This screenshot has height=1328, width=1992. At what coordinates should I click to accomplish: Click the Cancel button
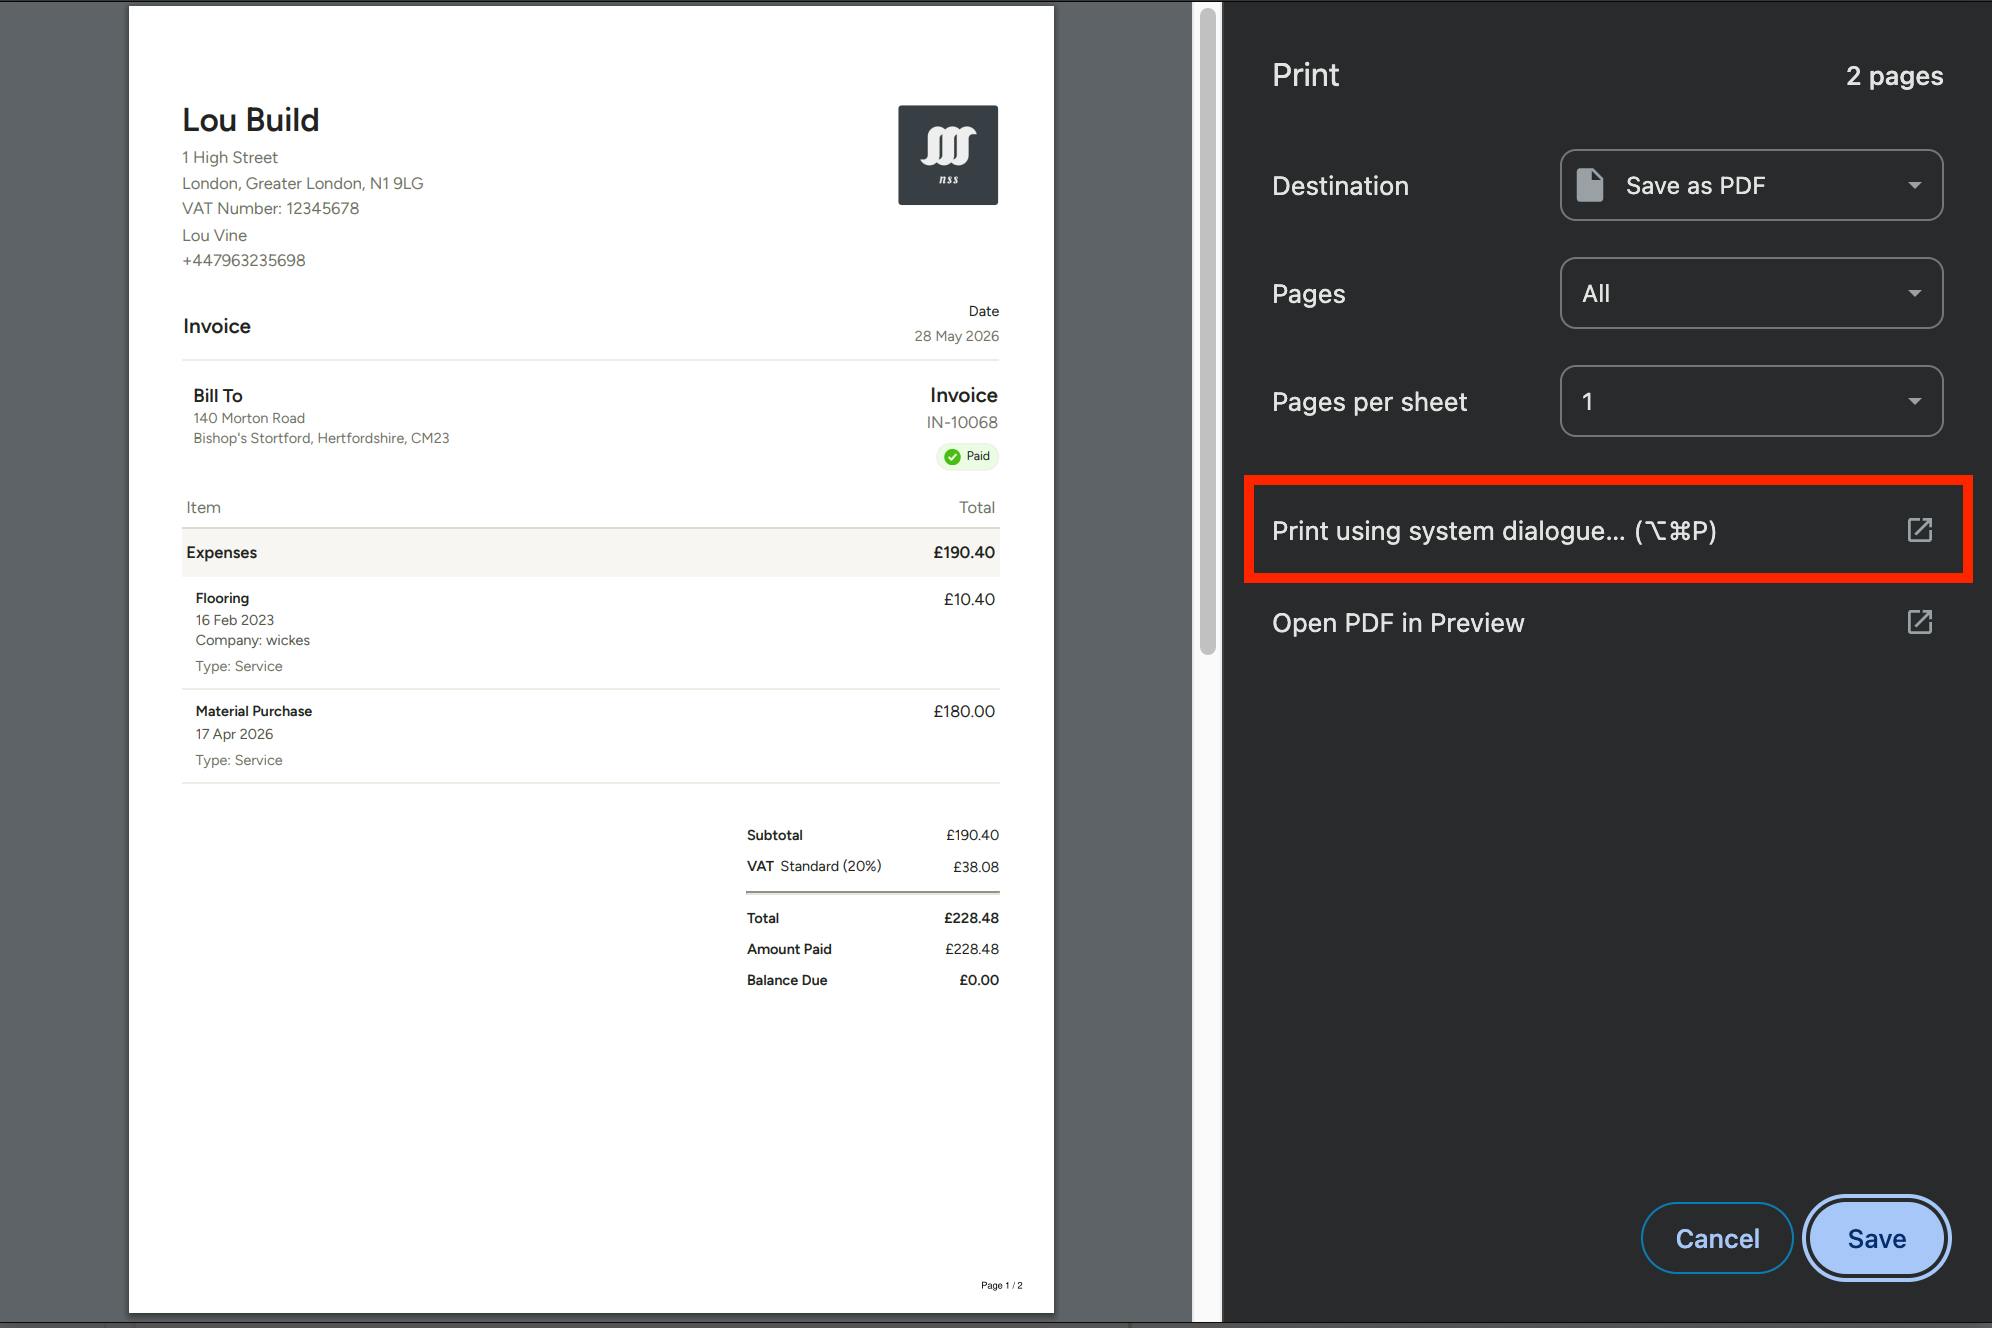[x=1716, y=1238]
